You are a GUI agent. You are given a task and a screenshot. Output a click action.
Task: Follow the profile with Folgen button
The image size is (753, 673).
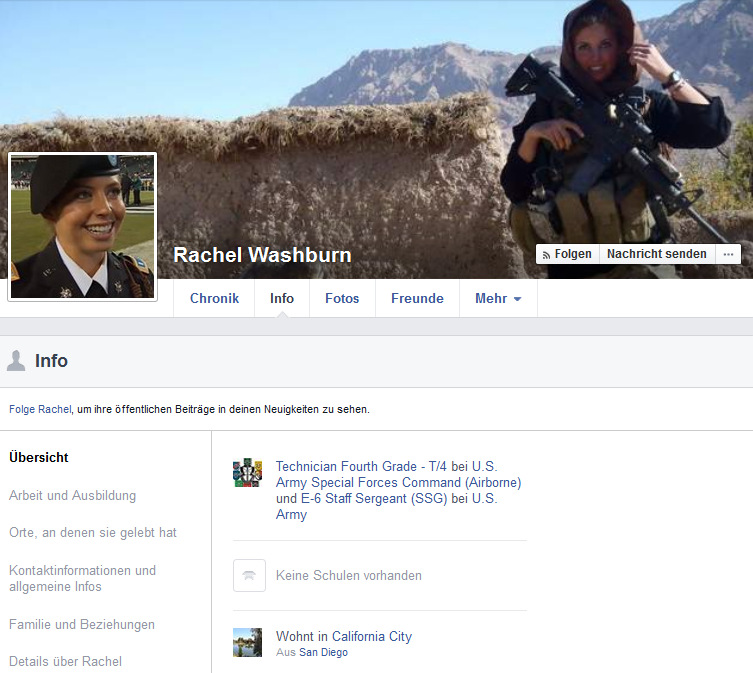point(567,254)
